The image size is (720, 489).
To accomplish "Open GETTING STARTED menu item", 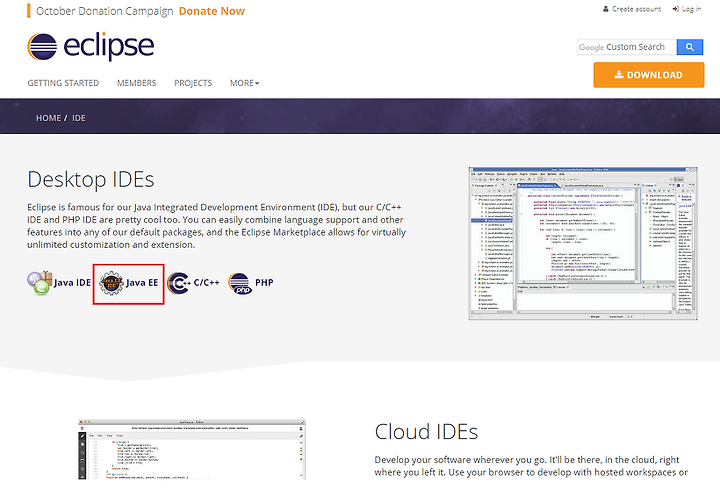I will (x=63, y=83).
